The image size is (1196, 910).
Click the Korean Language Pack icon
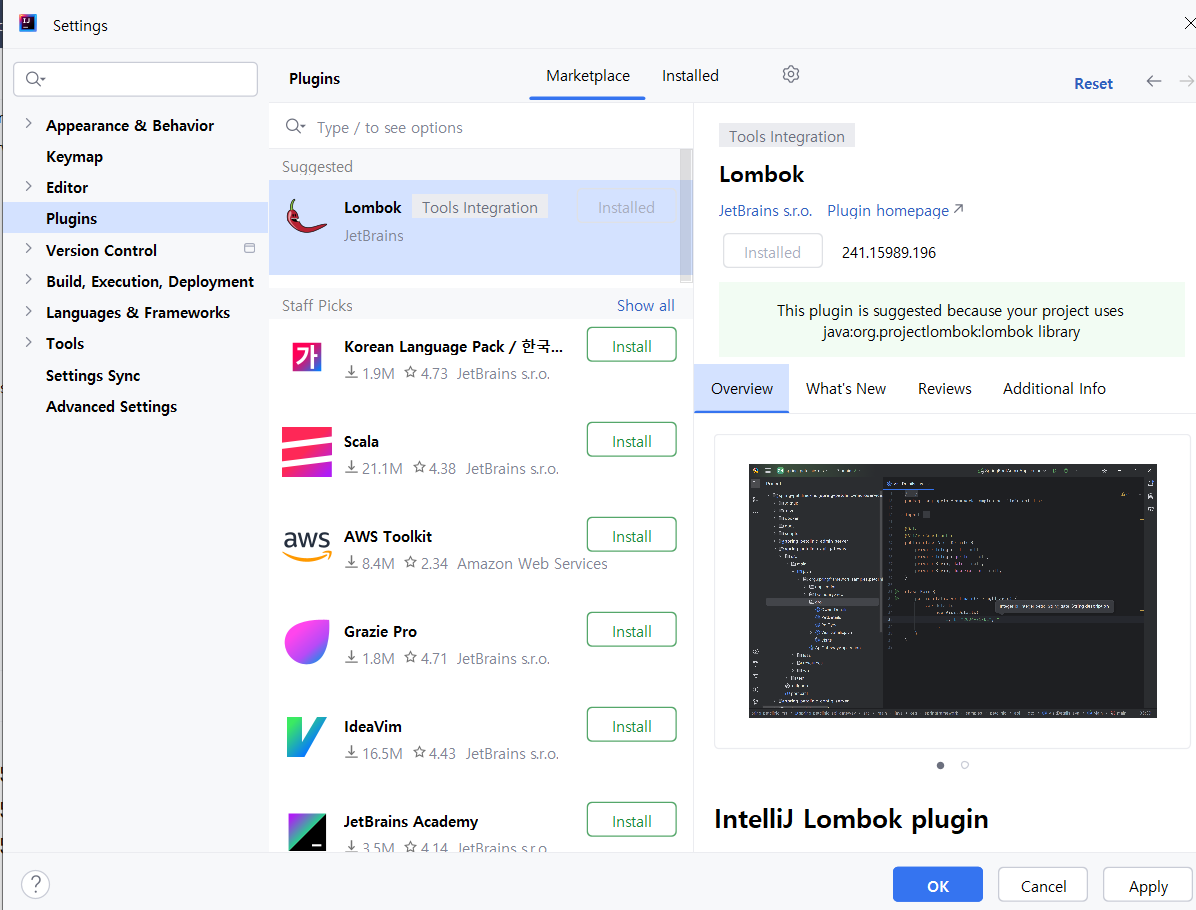pyautogui.click(x=307, y=356)
